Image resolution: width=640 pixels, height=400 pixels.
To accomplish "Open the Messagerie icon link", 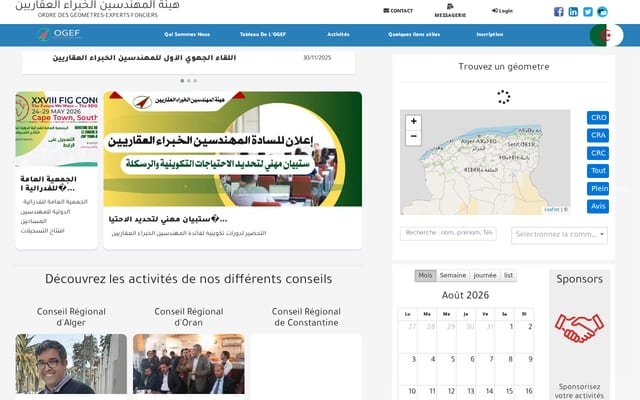I will coord(450,11).
